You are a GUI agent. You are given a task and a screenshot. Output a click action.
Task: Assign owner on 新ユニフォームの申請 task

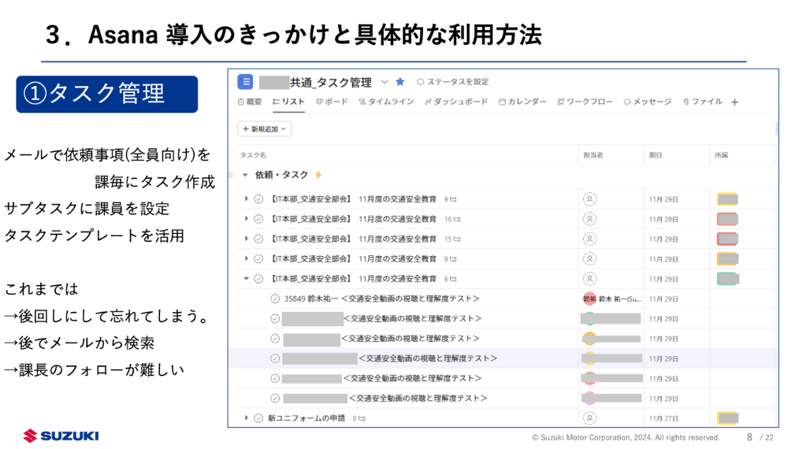click(589, 418)
